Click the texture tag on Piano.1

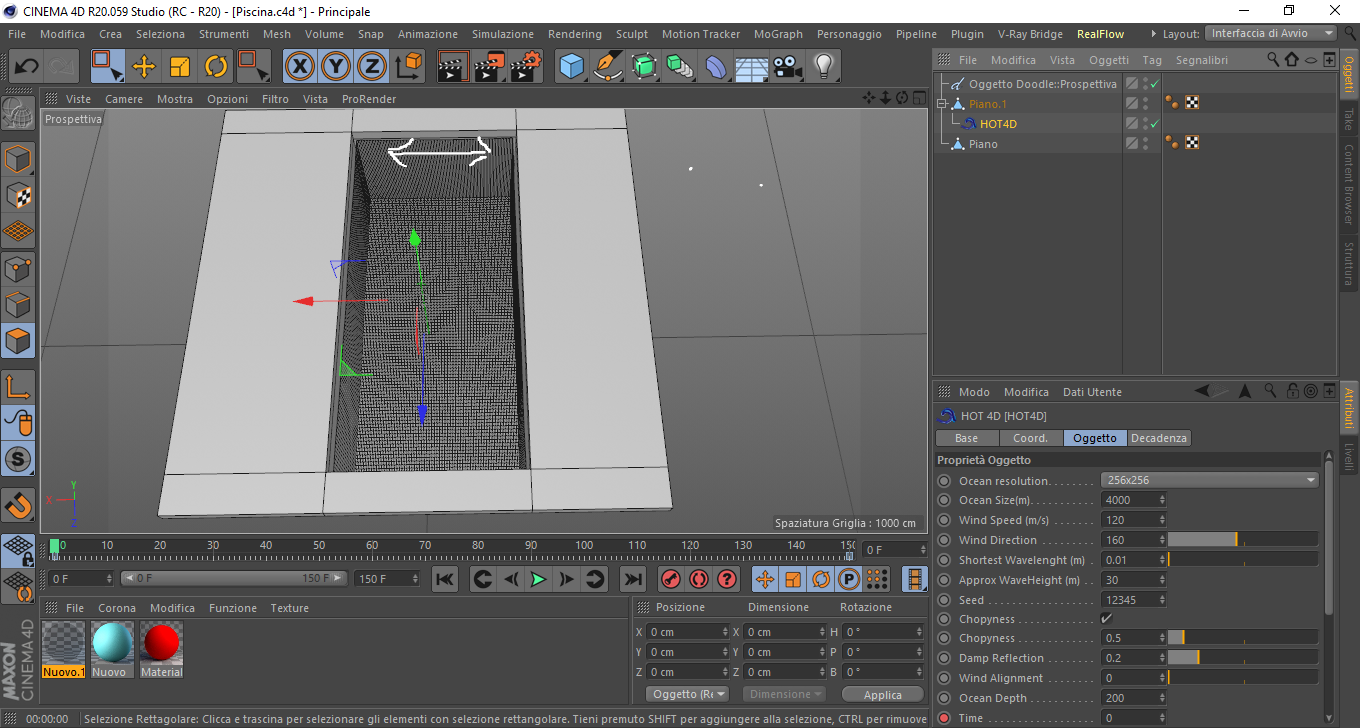pyautogui.click(x=1192, y=103)
